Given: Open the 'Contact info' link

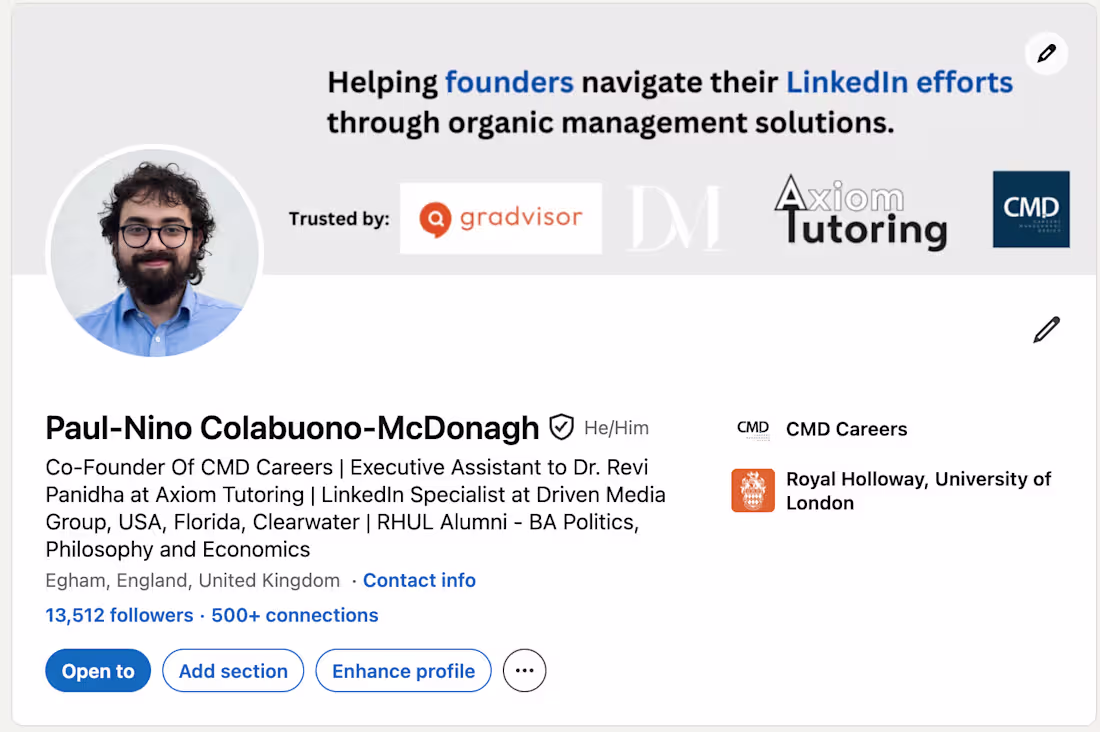Looking at the screenshot, I should coord(419,580).
